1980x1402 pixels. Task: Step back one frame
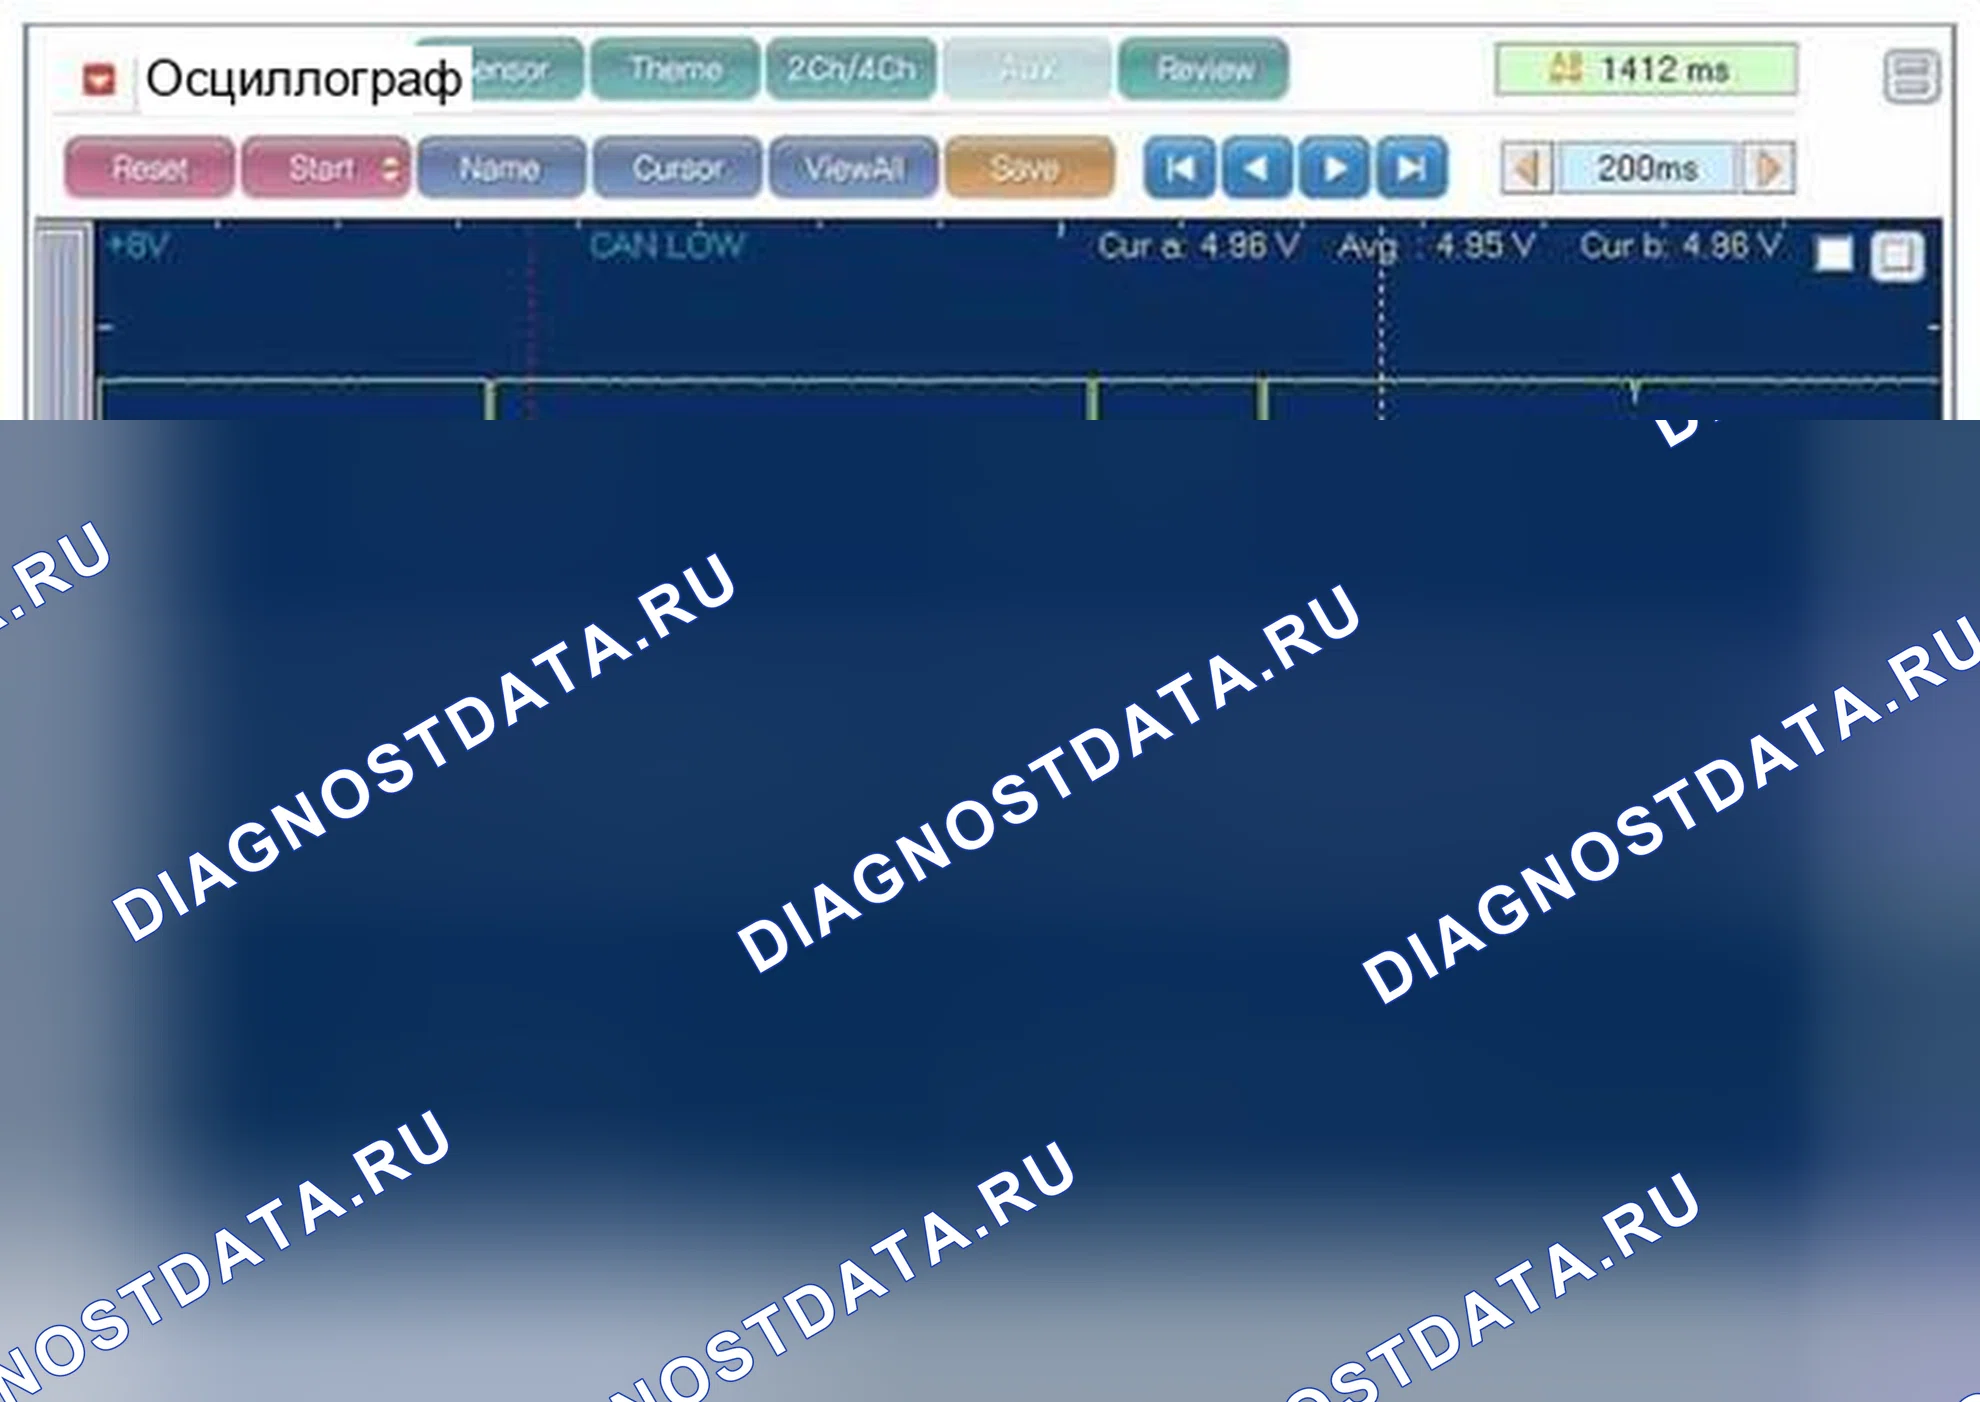click(1257, 167)
